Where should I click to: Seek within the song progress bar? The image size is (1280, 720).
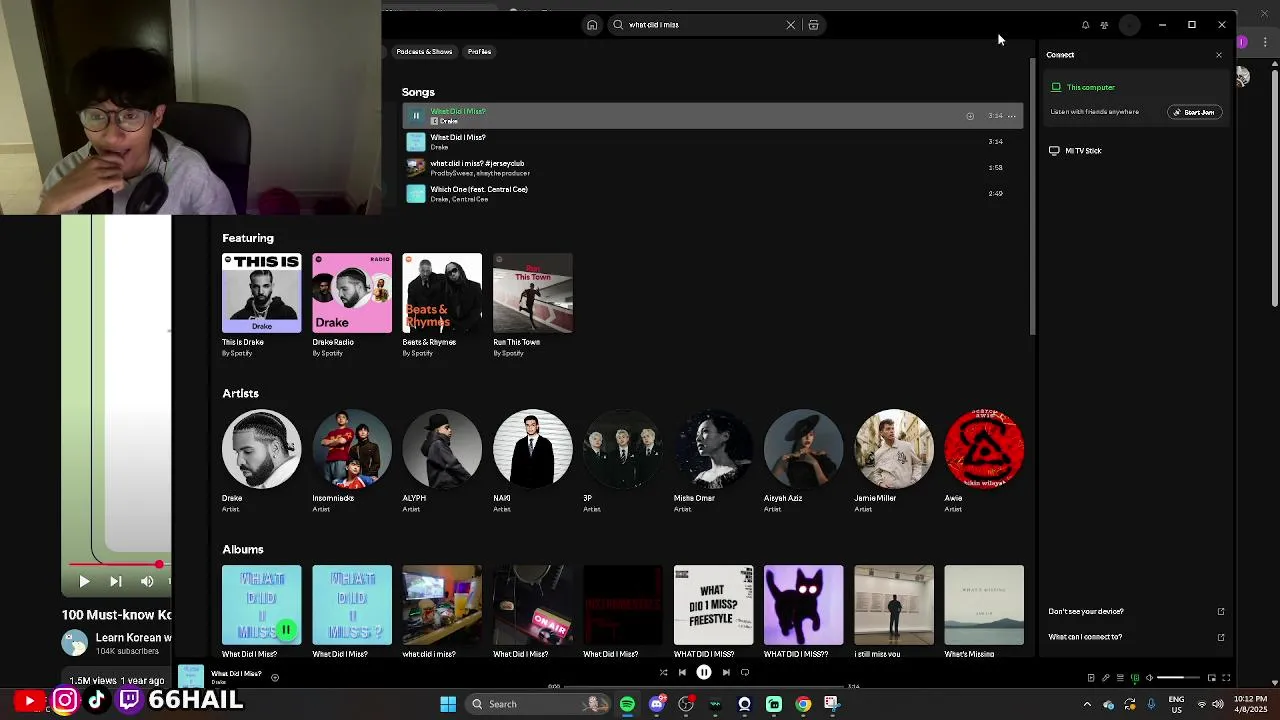click(704, 687)
